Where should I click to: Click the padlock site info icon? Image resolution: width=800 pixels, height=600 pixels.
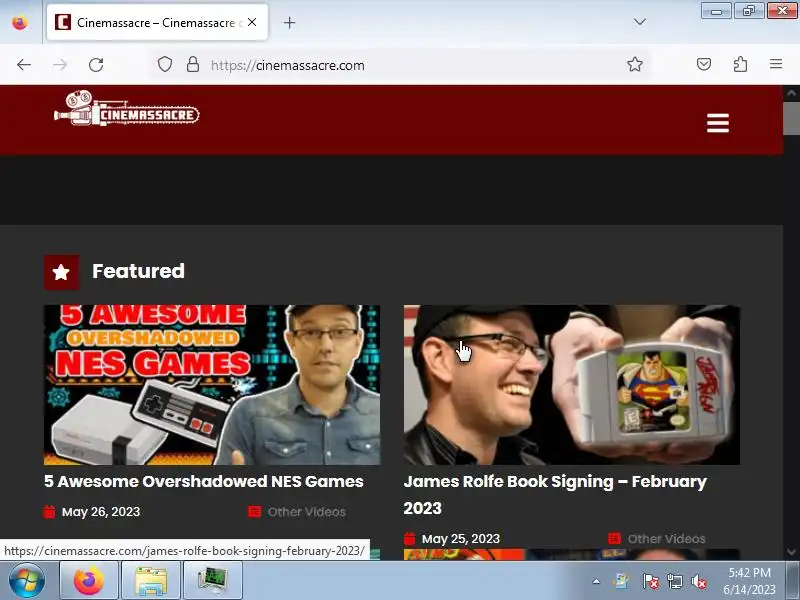[x=192, y=64]
